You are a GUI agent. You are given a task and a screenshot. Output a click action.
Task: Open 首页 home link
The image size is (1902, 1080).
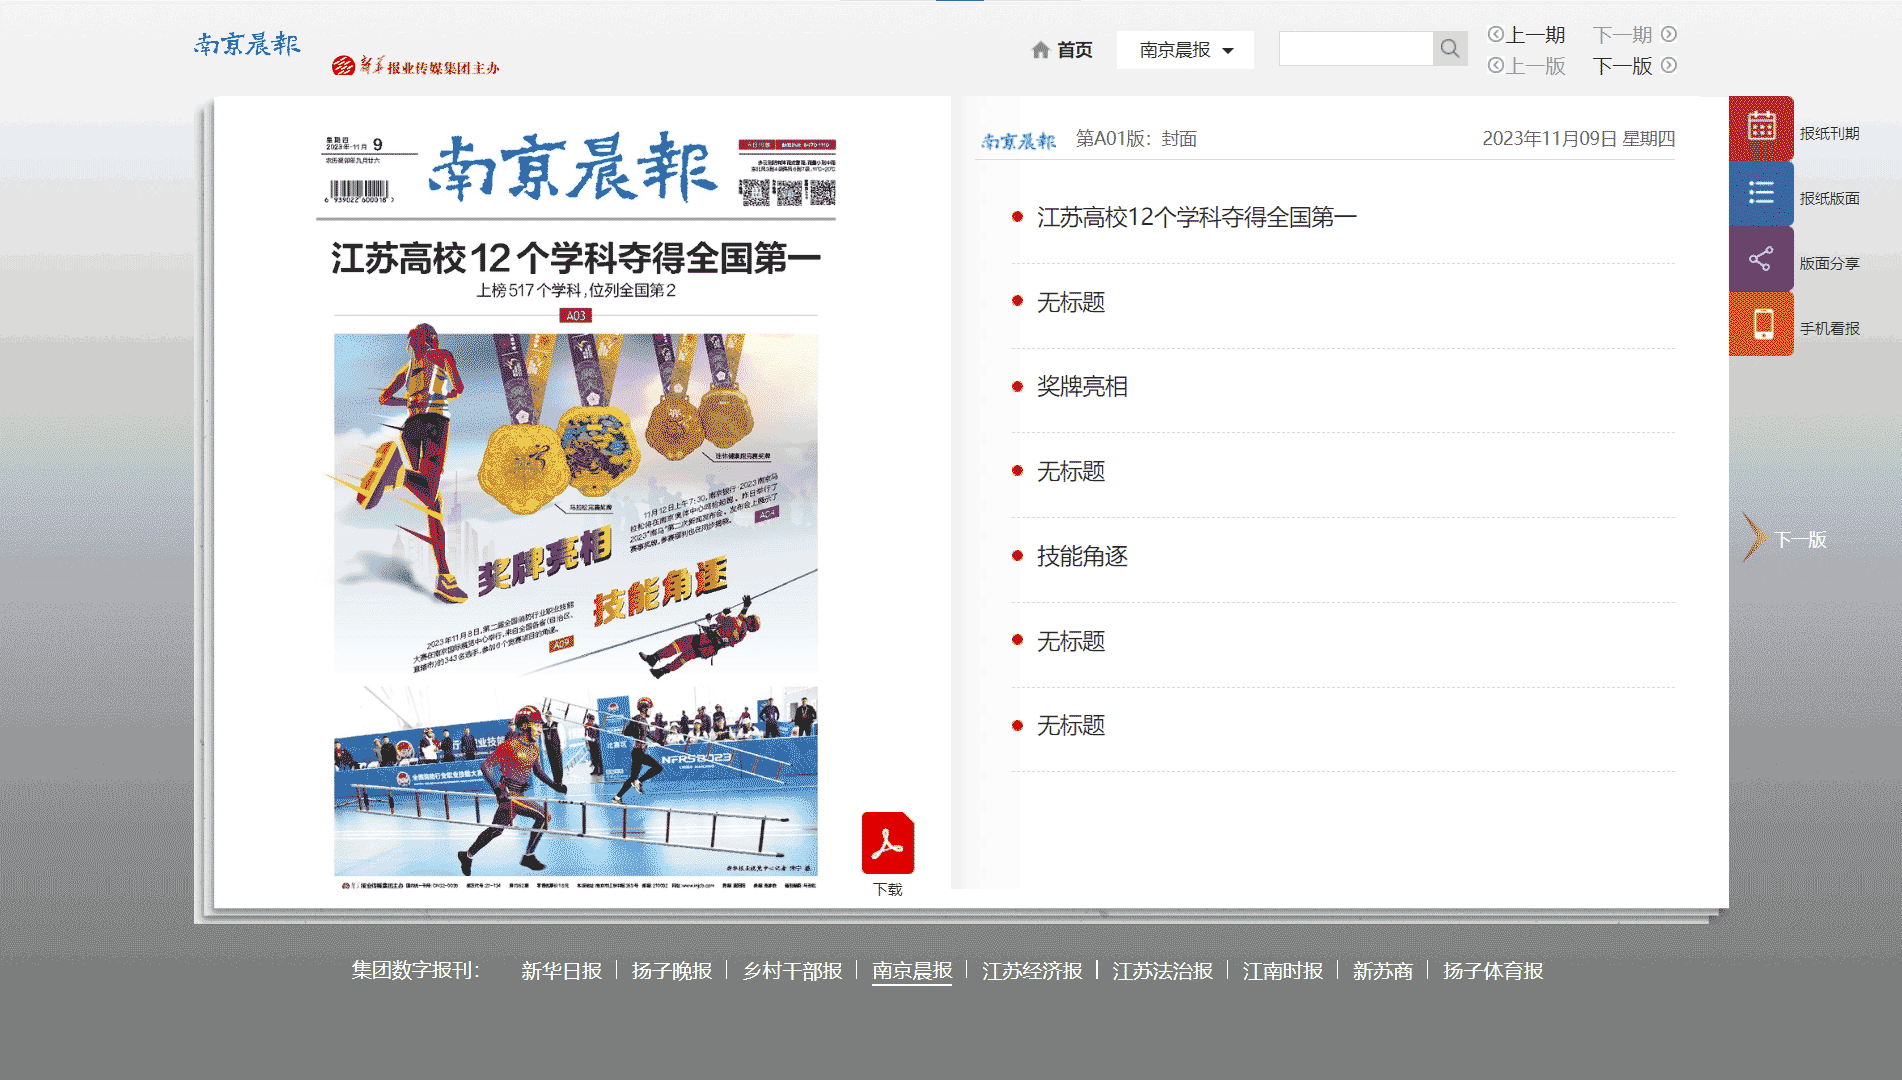coord(1075,50)
